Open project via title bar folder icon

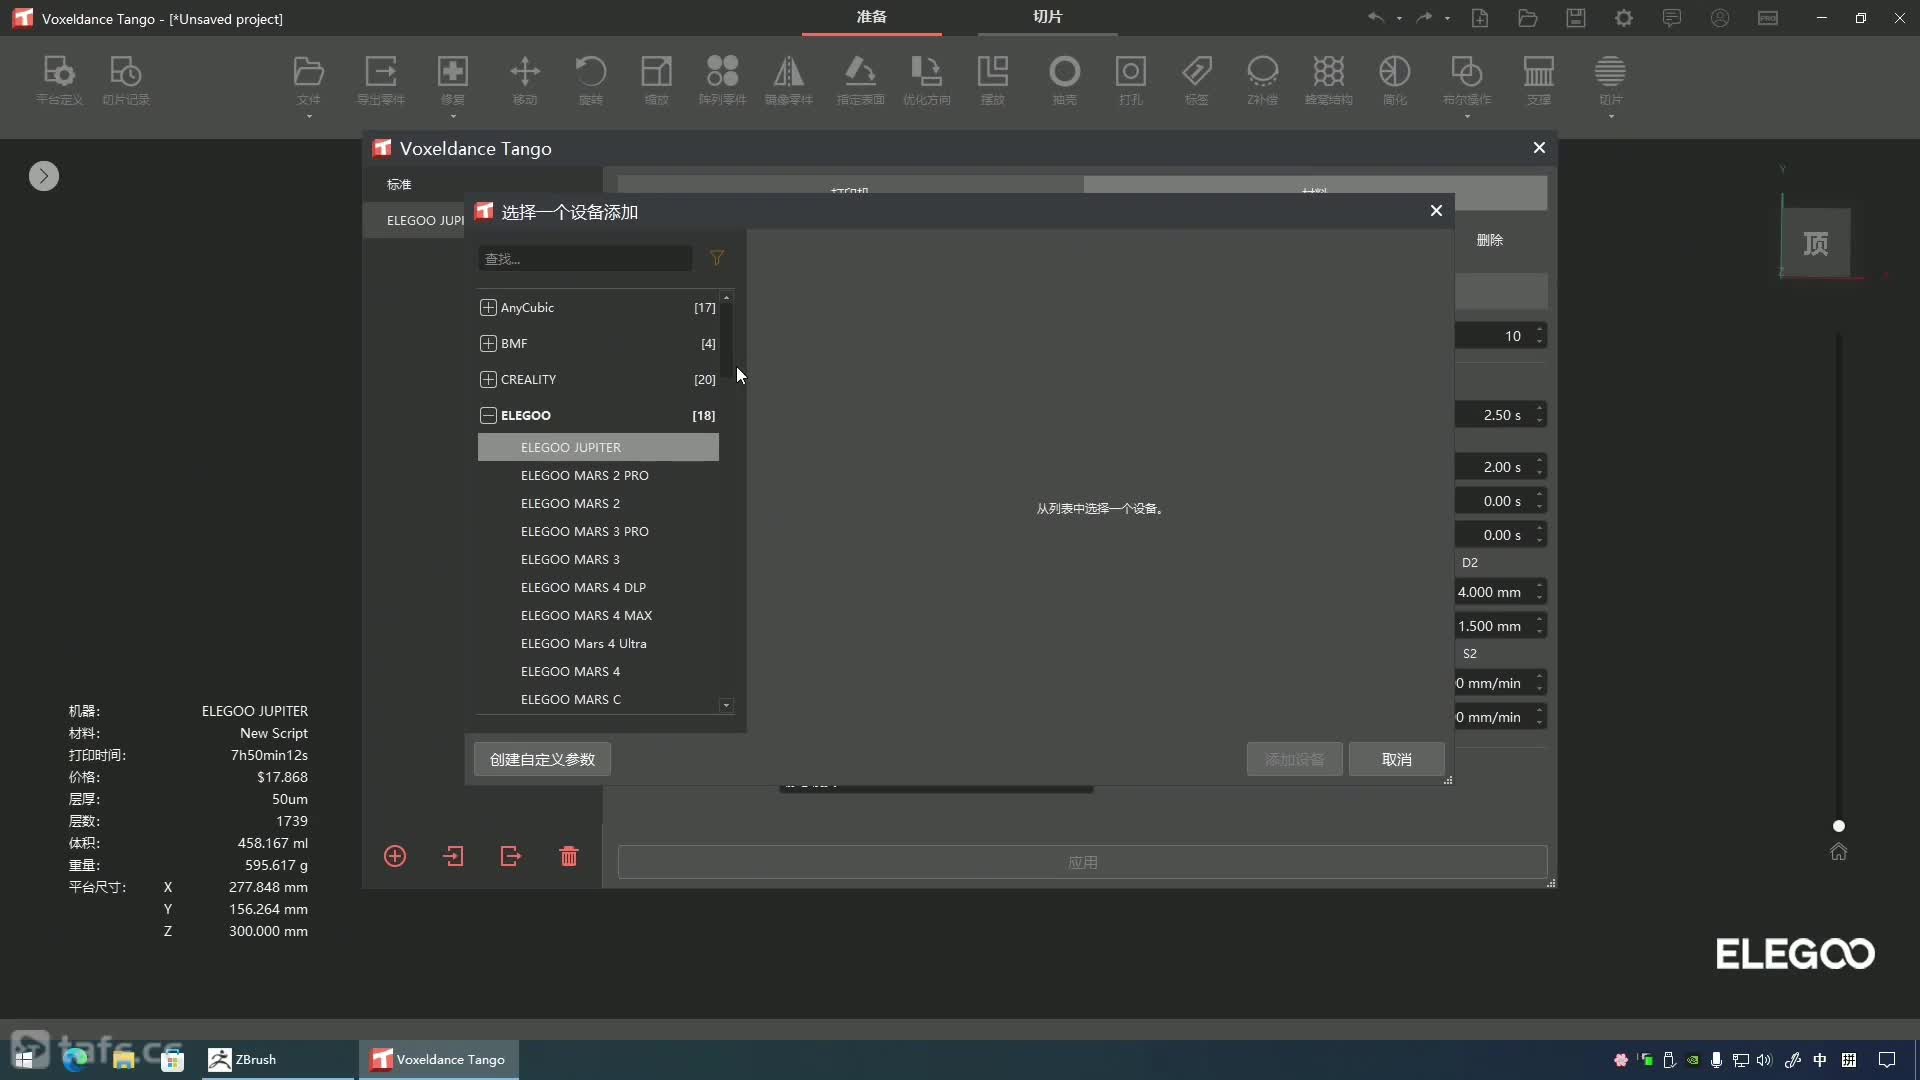(1528, 18)
